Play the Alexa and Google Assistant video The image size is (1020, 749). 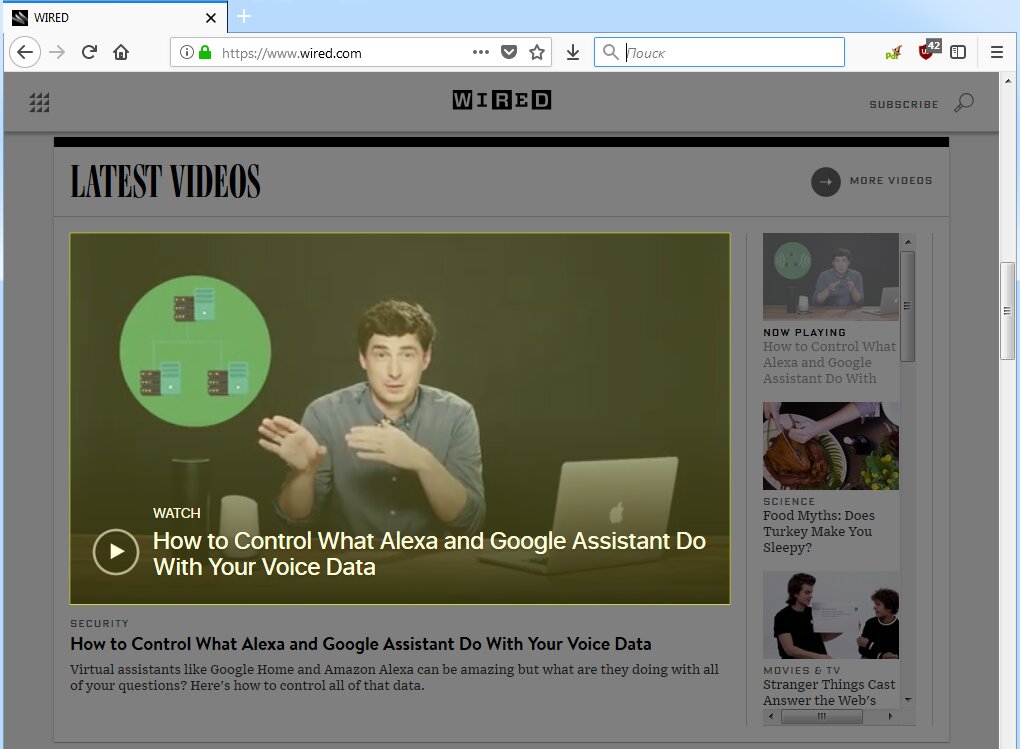pos(116,552)
